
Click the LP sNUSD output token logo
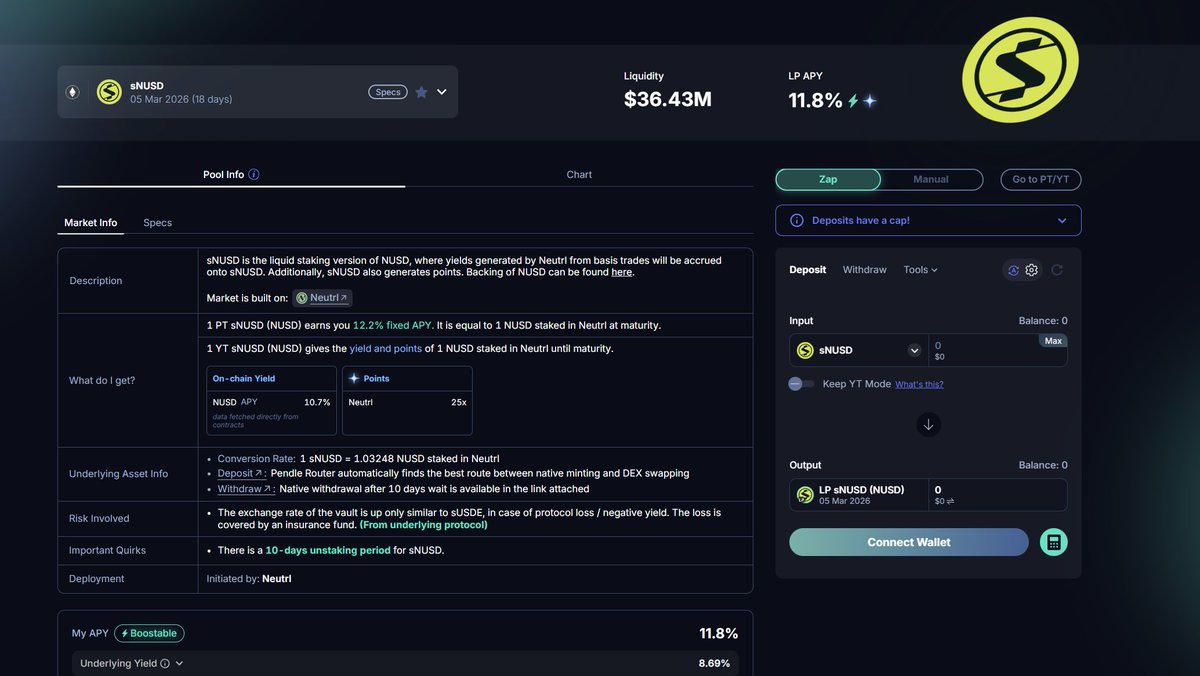(805, 495)
